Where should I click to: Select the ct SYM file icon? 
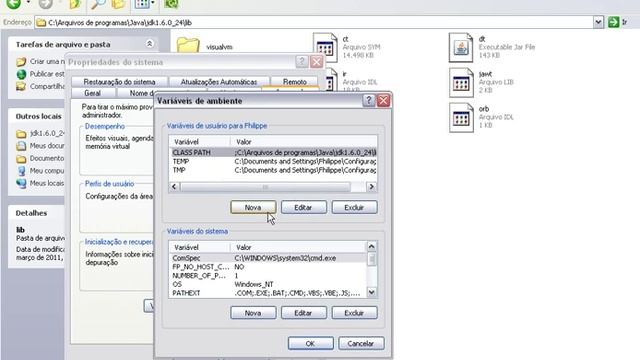[325, 47]
